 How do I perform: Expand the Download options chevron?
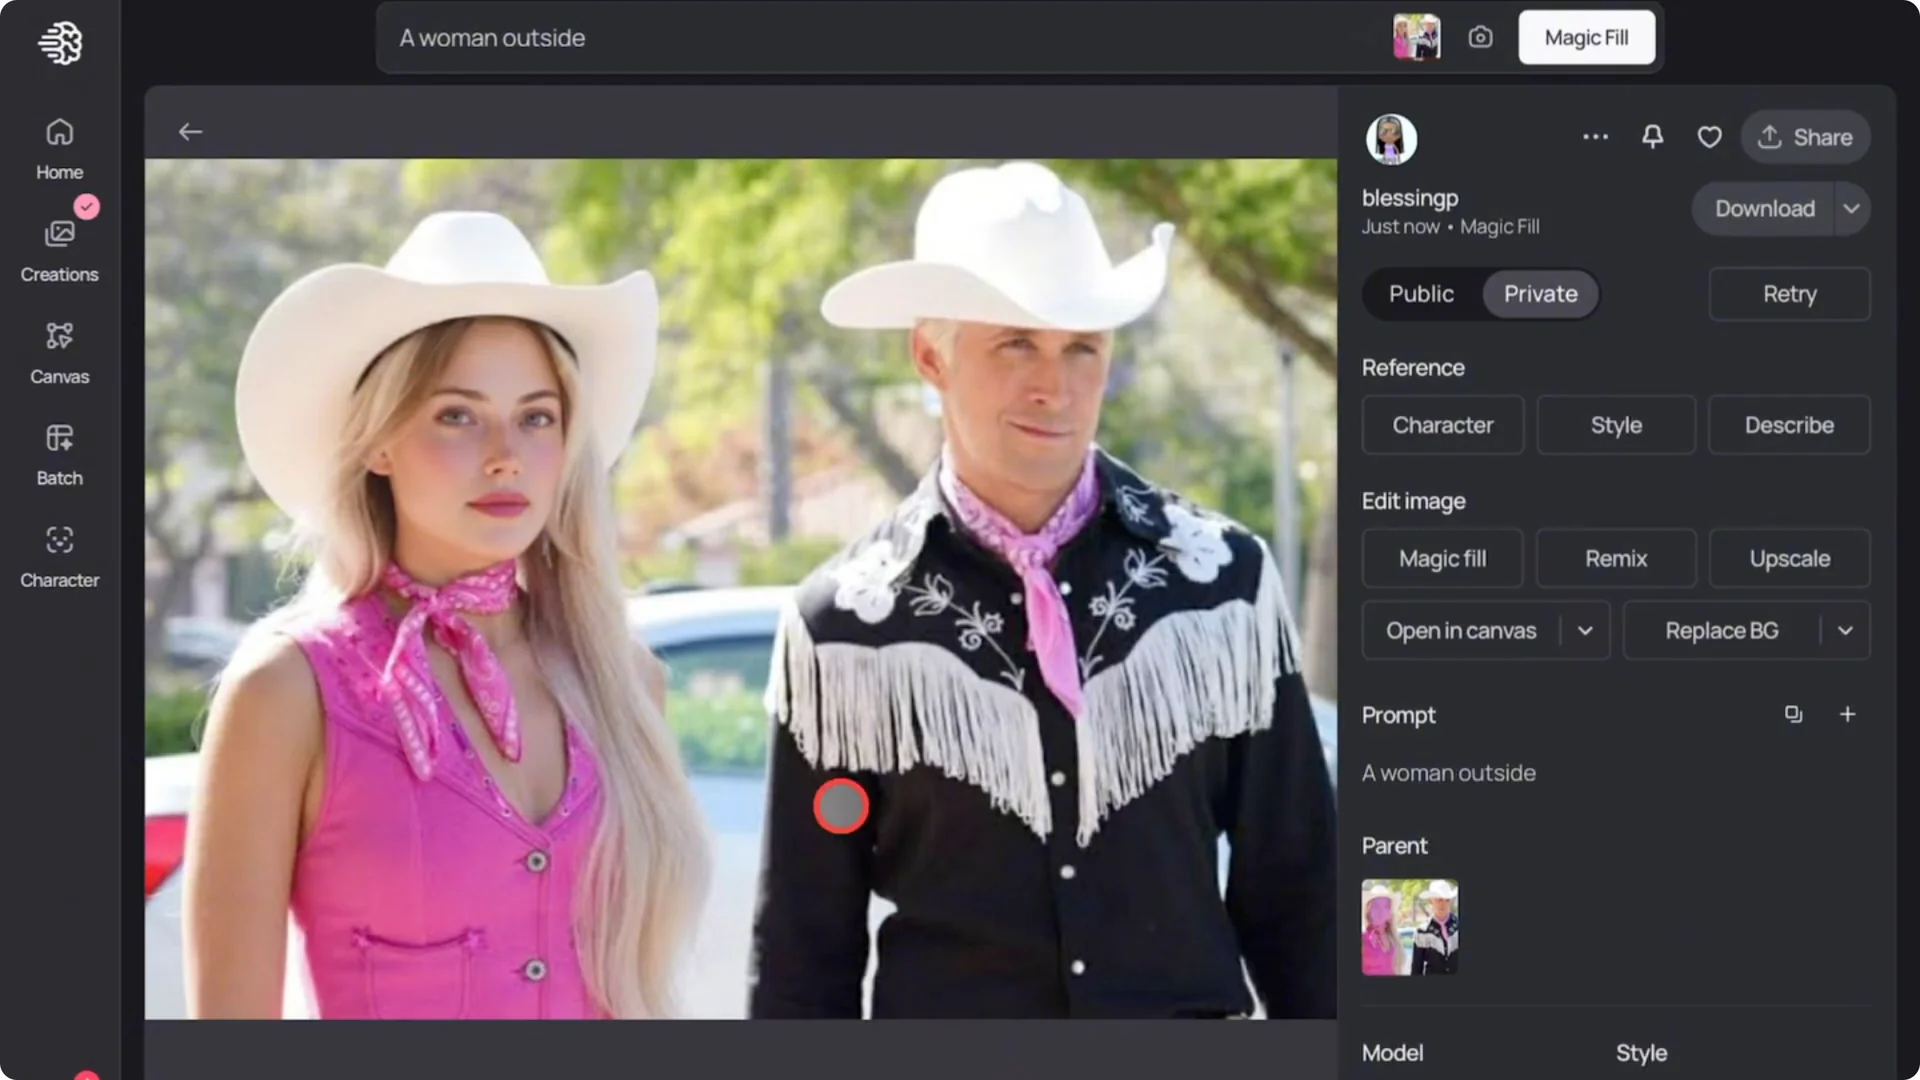(x=1852, y=208)
